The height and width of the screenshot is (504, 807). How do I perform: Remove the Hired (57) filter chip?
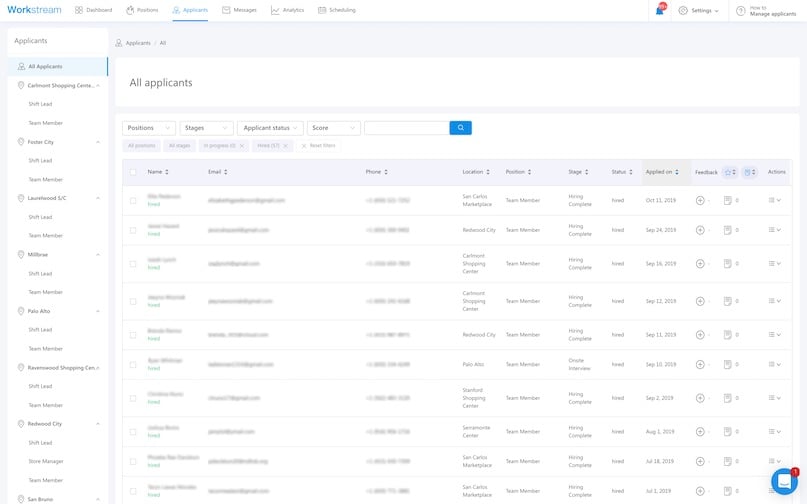click(x=286, y=146)
